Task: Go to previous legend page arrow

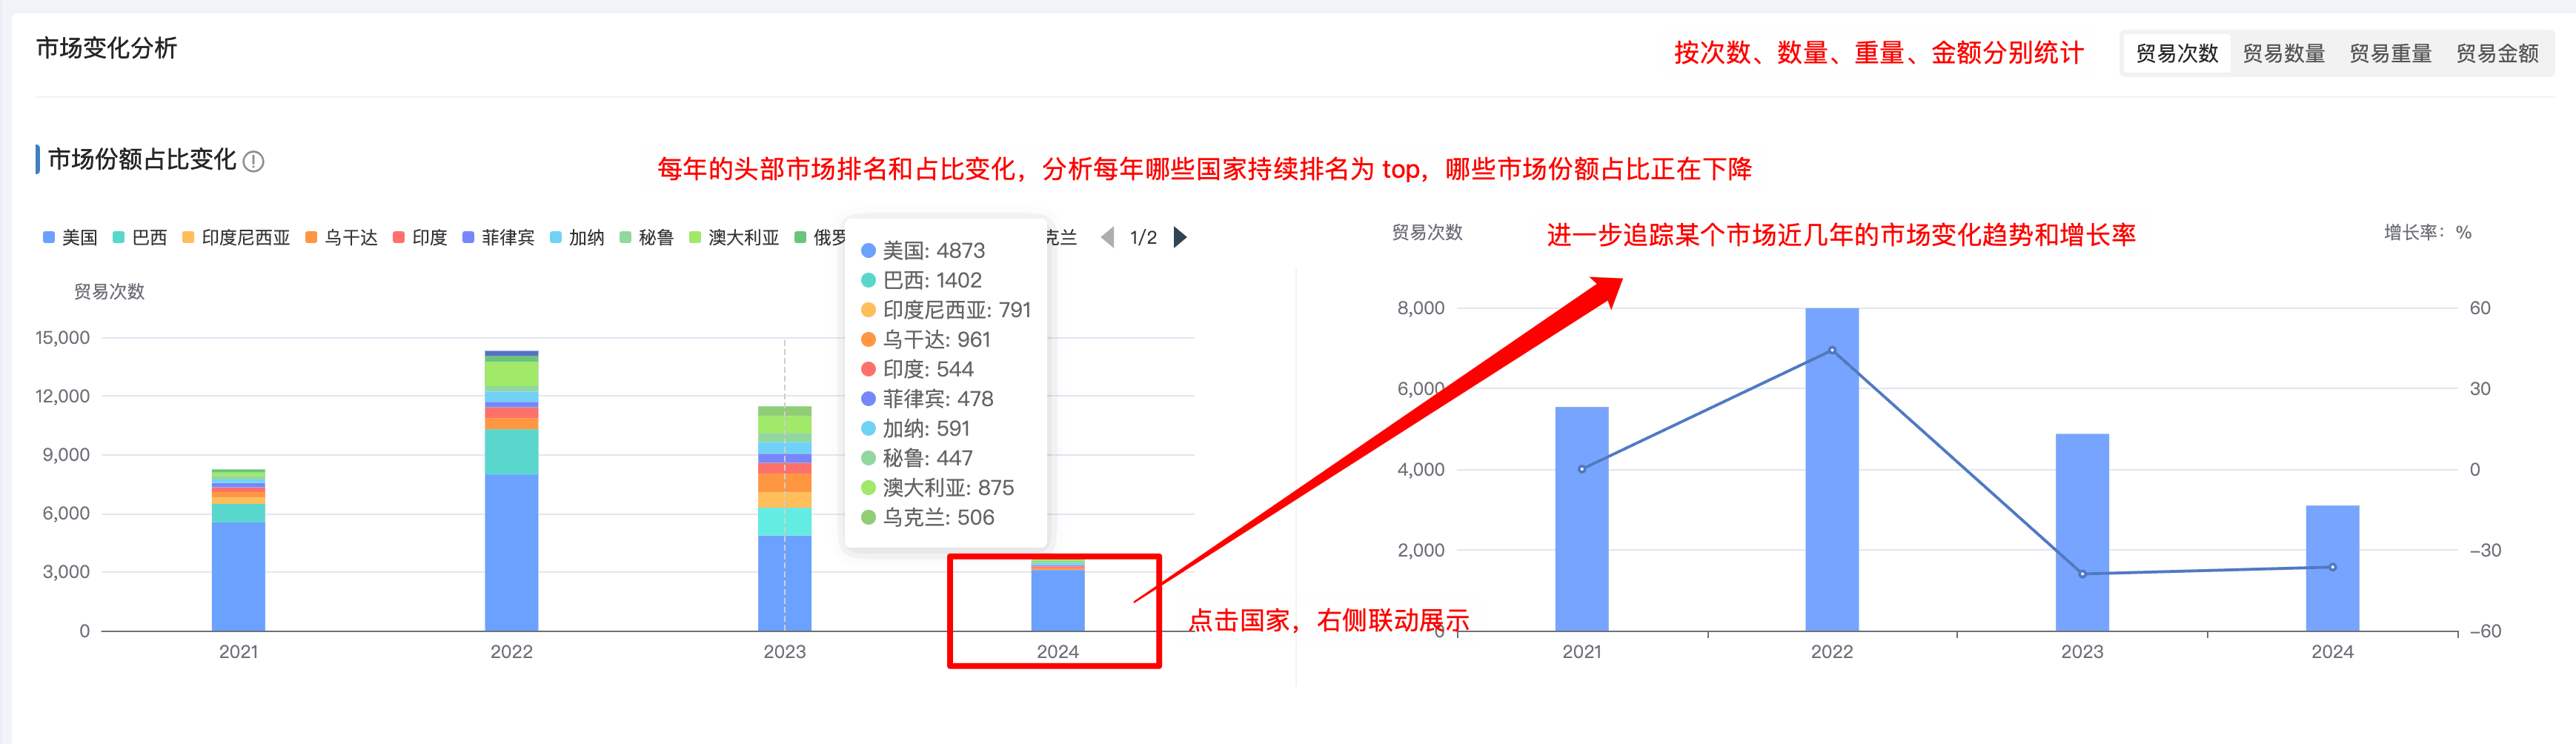Action: coord(1107,237)
